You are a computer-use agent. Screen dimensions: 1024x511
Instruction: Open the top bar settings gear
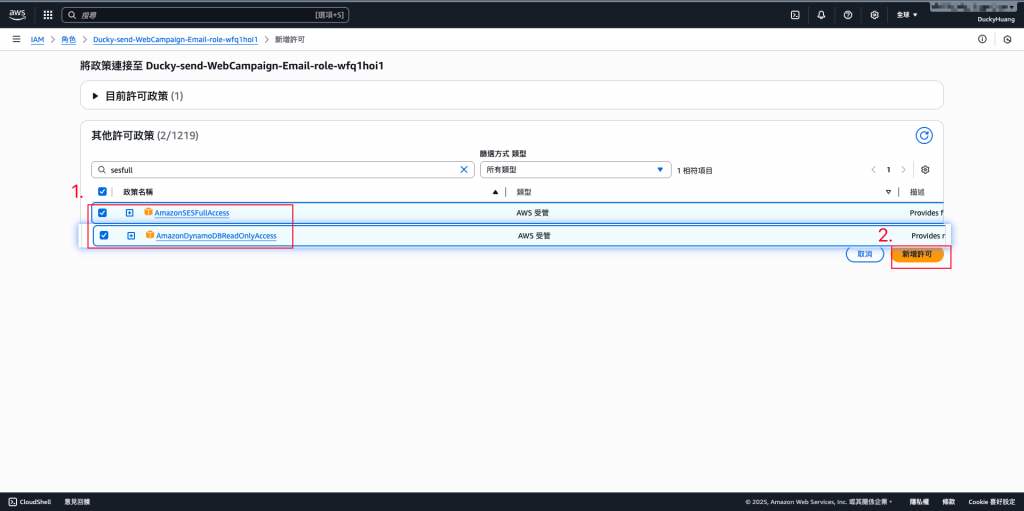tap(874, 14)
